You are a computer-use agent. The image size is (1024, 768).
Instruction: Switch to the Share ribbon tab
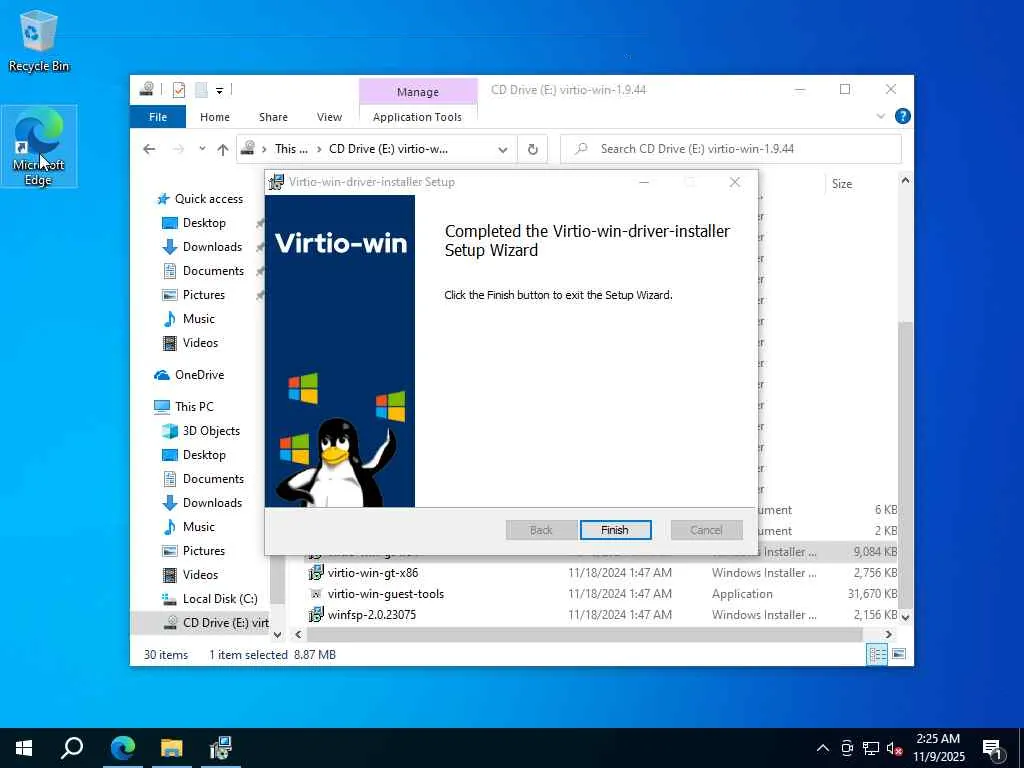273,117
